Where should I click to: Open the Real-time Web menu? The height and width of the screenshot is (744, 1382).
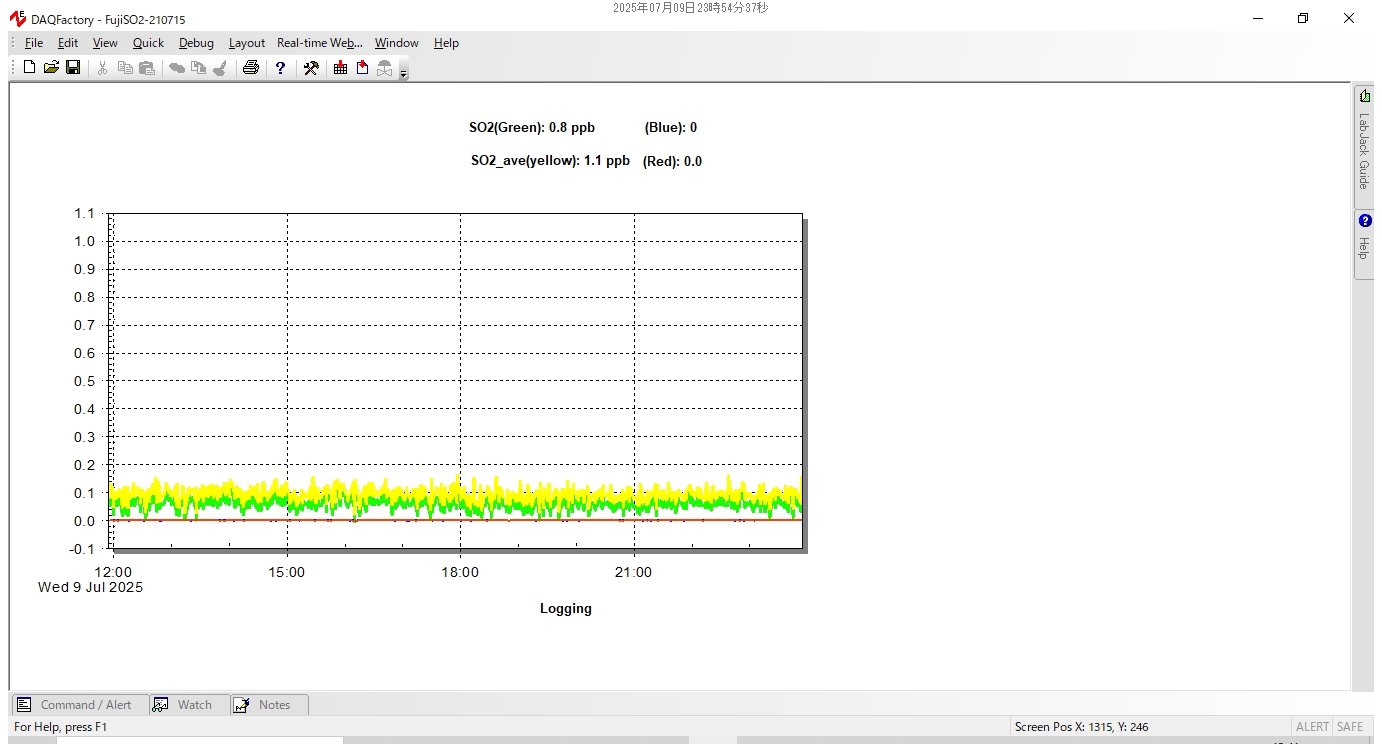[x=320, y=43]
